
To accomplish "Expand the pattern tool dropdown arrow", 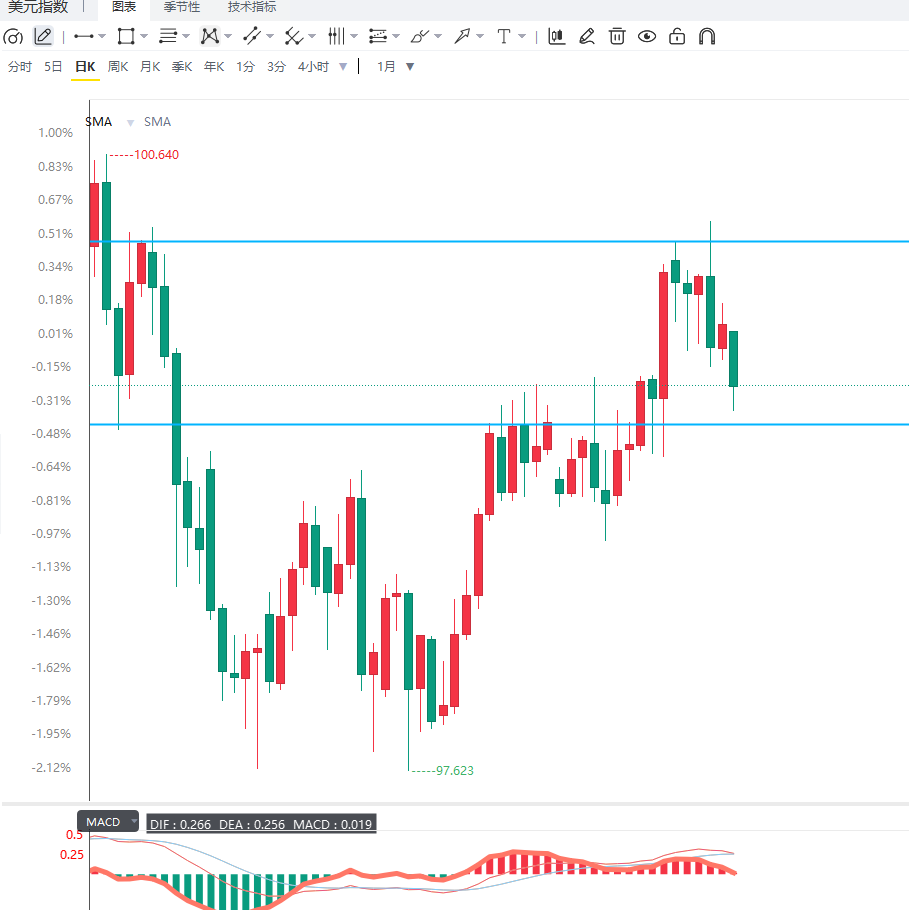I will 228,37.
